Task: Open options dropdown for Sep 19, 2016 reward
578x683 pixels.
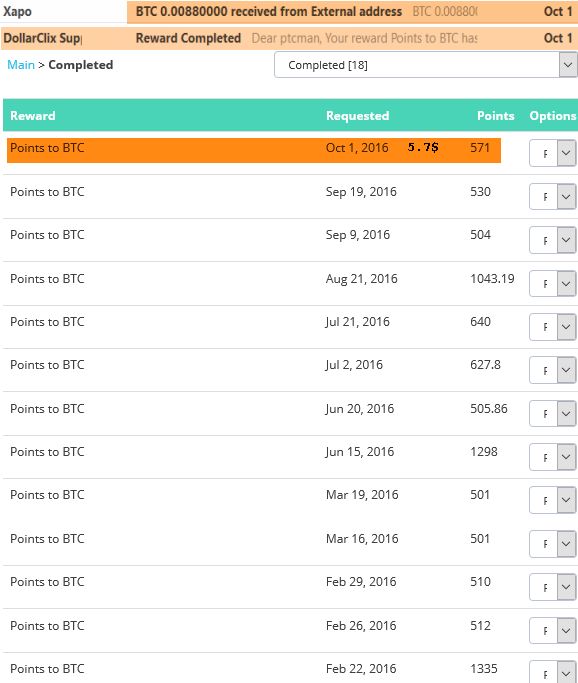Action: (553, 196)
